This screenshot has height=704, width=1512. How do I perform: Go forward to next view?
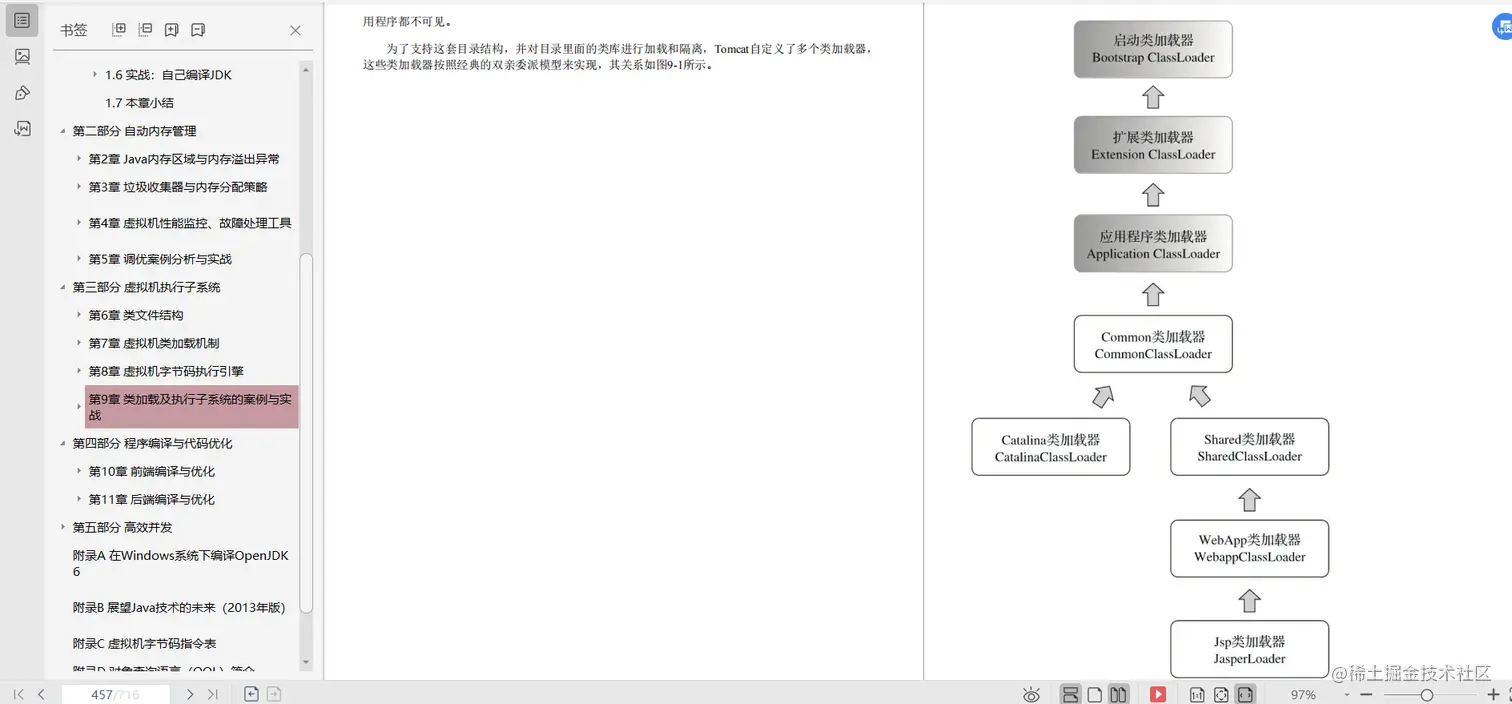(273, 694)
